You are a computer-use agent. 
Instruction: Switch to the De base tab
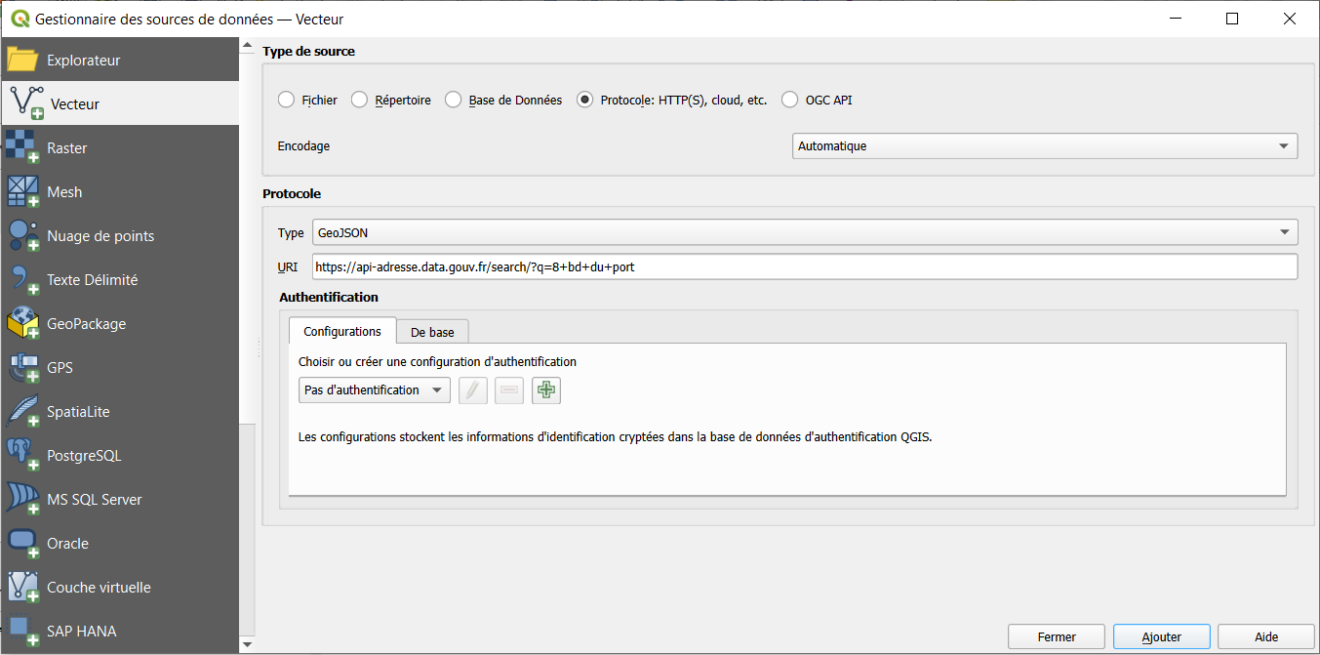[432, 331]
